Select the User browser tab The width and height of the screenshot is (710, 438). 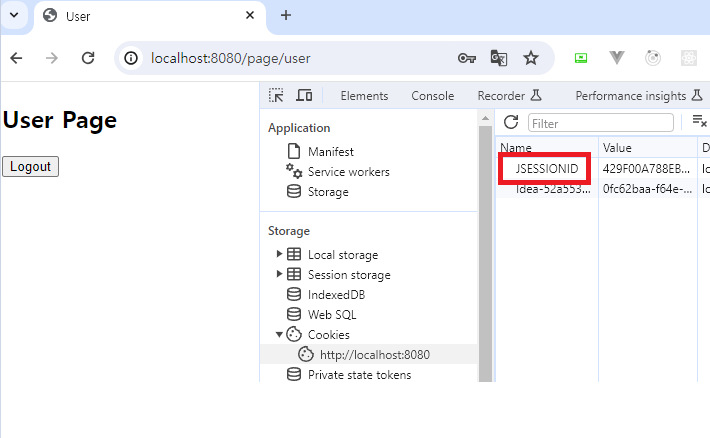(x=150, y=16)
